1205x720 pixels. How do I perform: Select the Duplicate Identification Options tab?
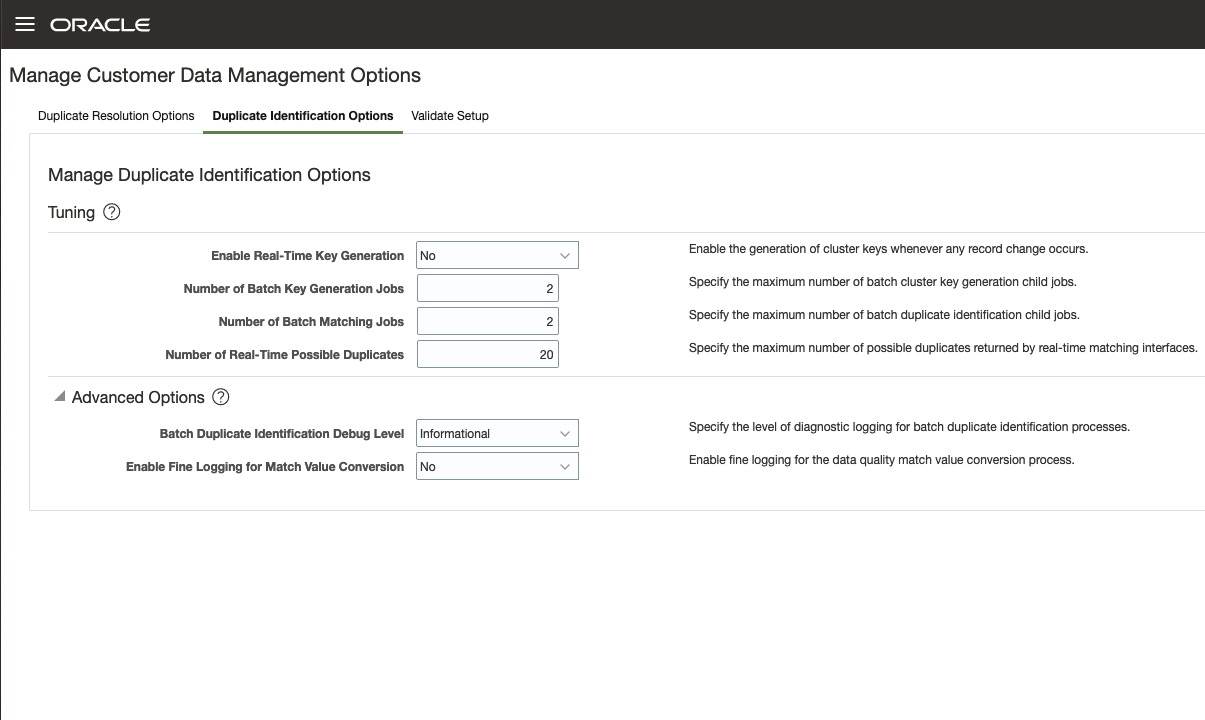pos(303,116)
